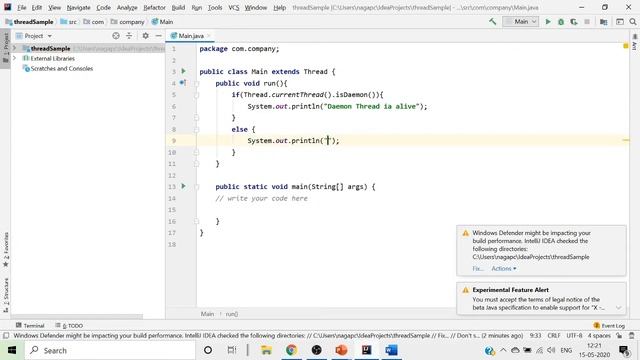Open the VCS menu

[233, 7]
